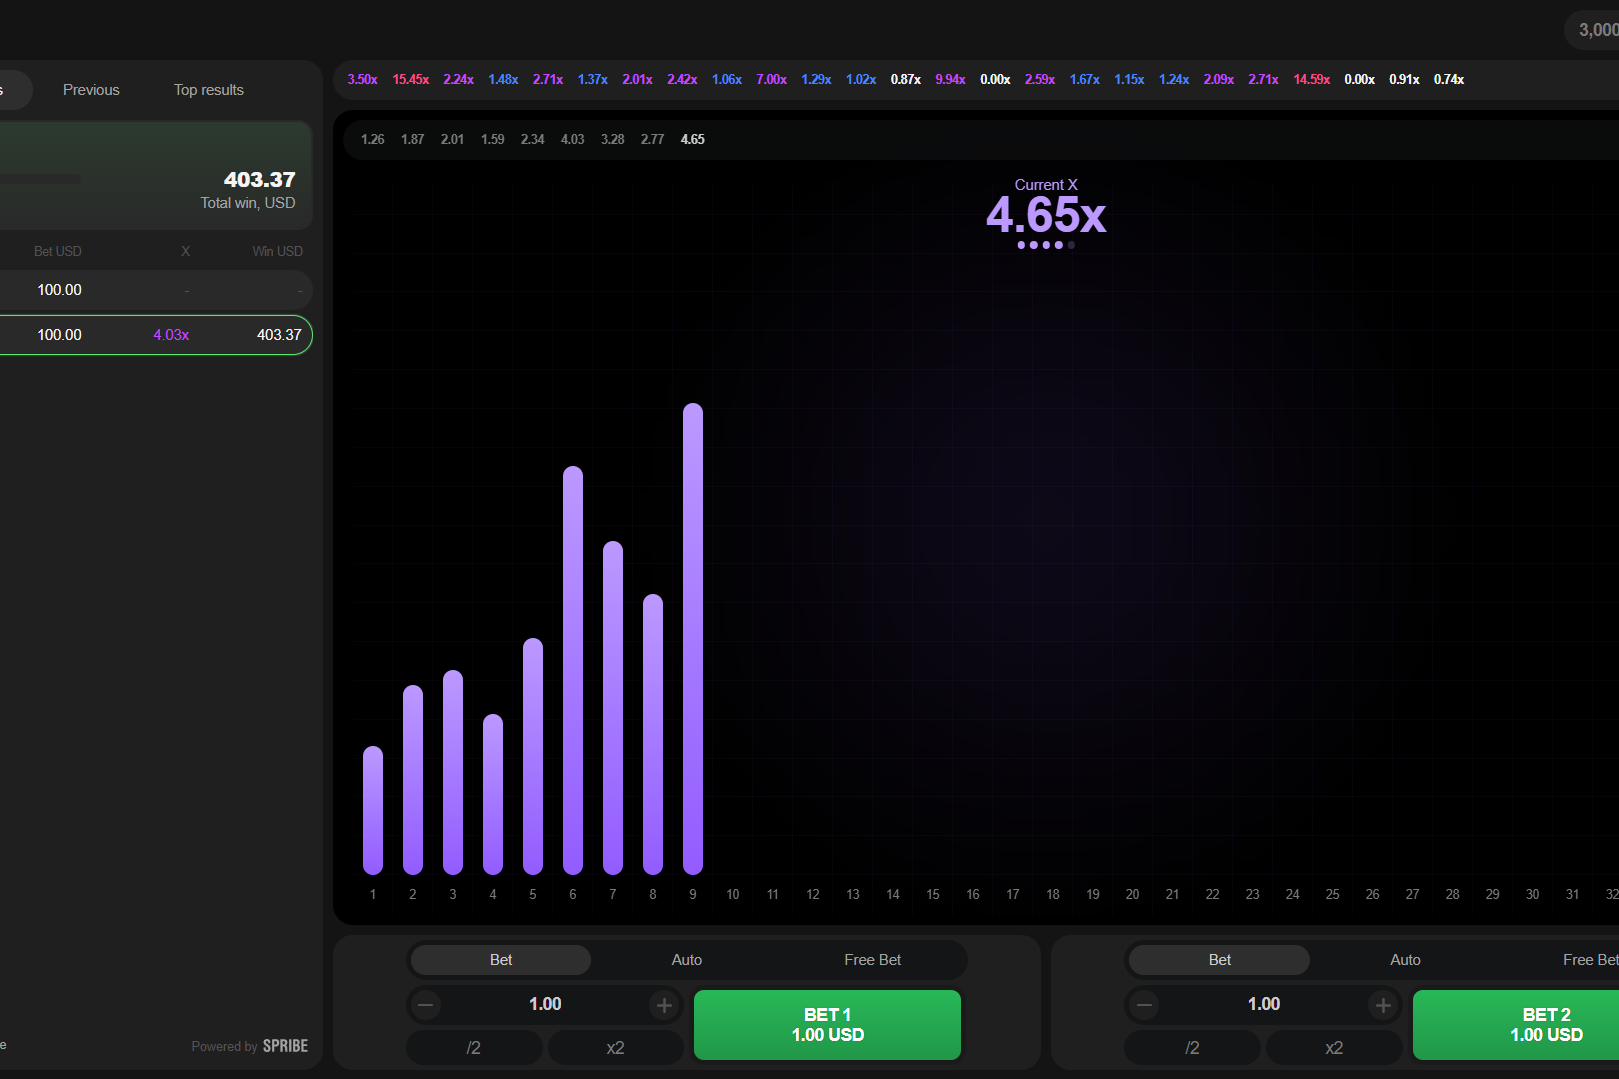Edit the 1.00 amount field in Bet 1
This screenshot has width=1619, height=1079.
coord(545,1004)
